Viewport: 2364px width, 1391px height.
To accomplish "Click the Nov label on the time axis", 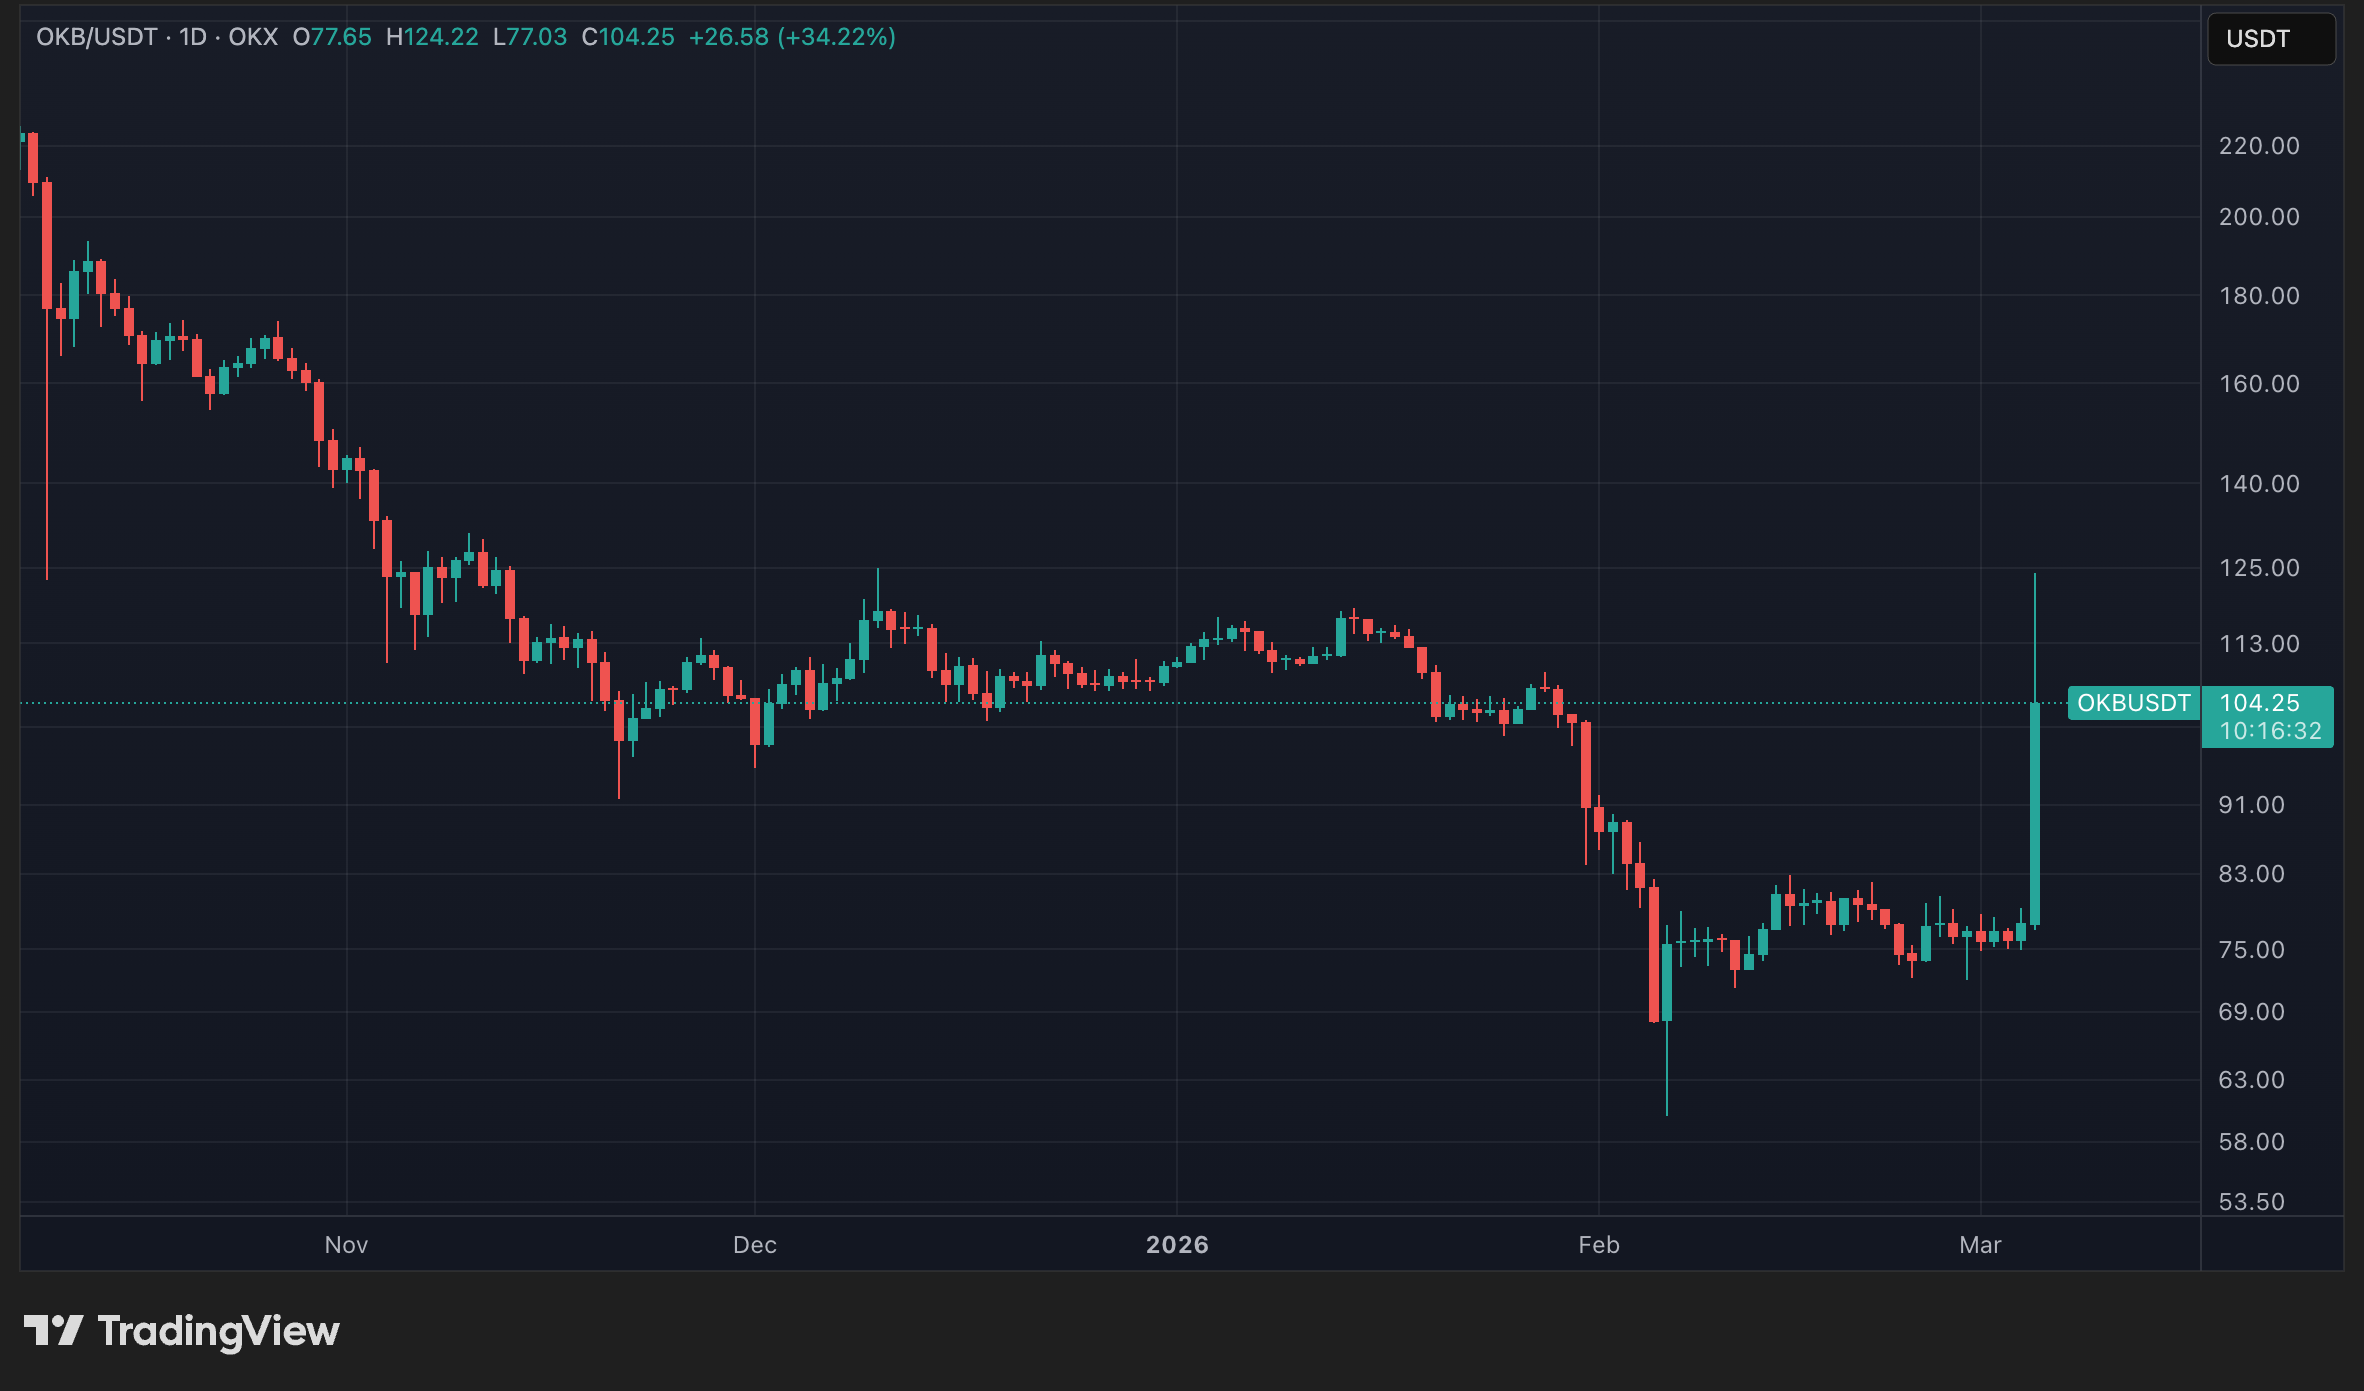I will tap(346, 1245).
